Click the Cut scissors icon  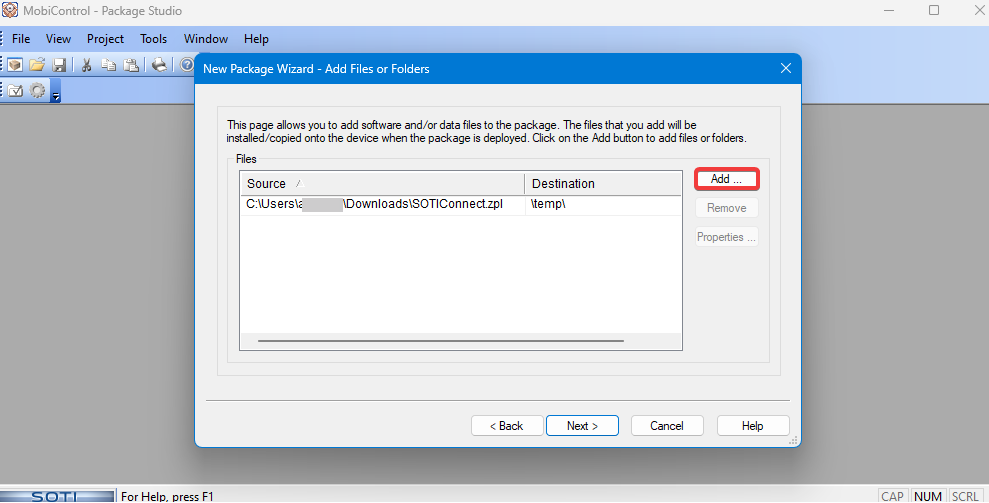point(87,65)
